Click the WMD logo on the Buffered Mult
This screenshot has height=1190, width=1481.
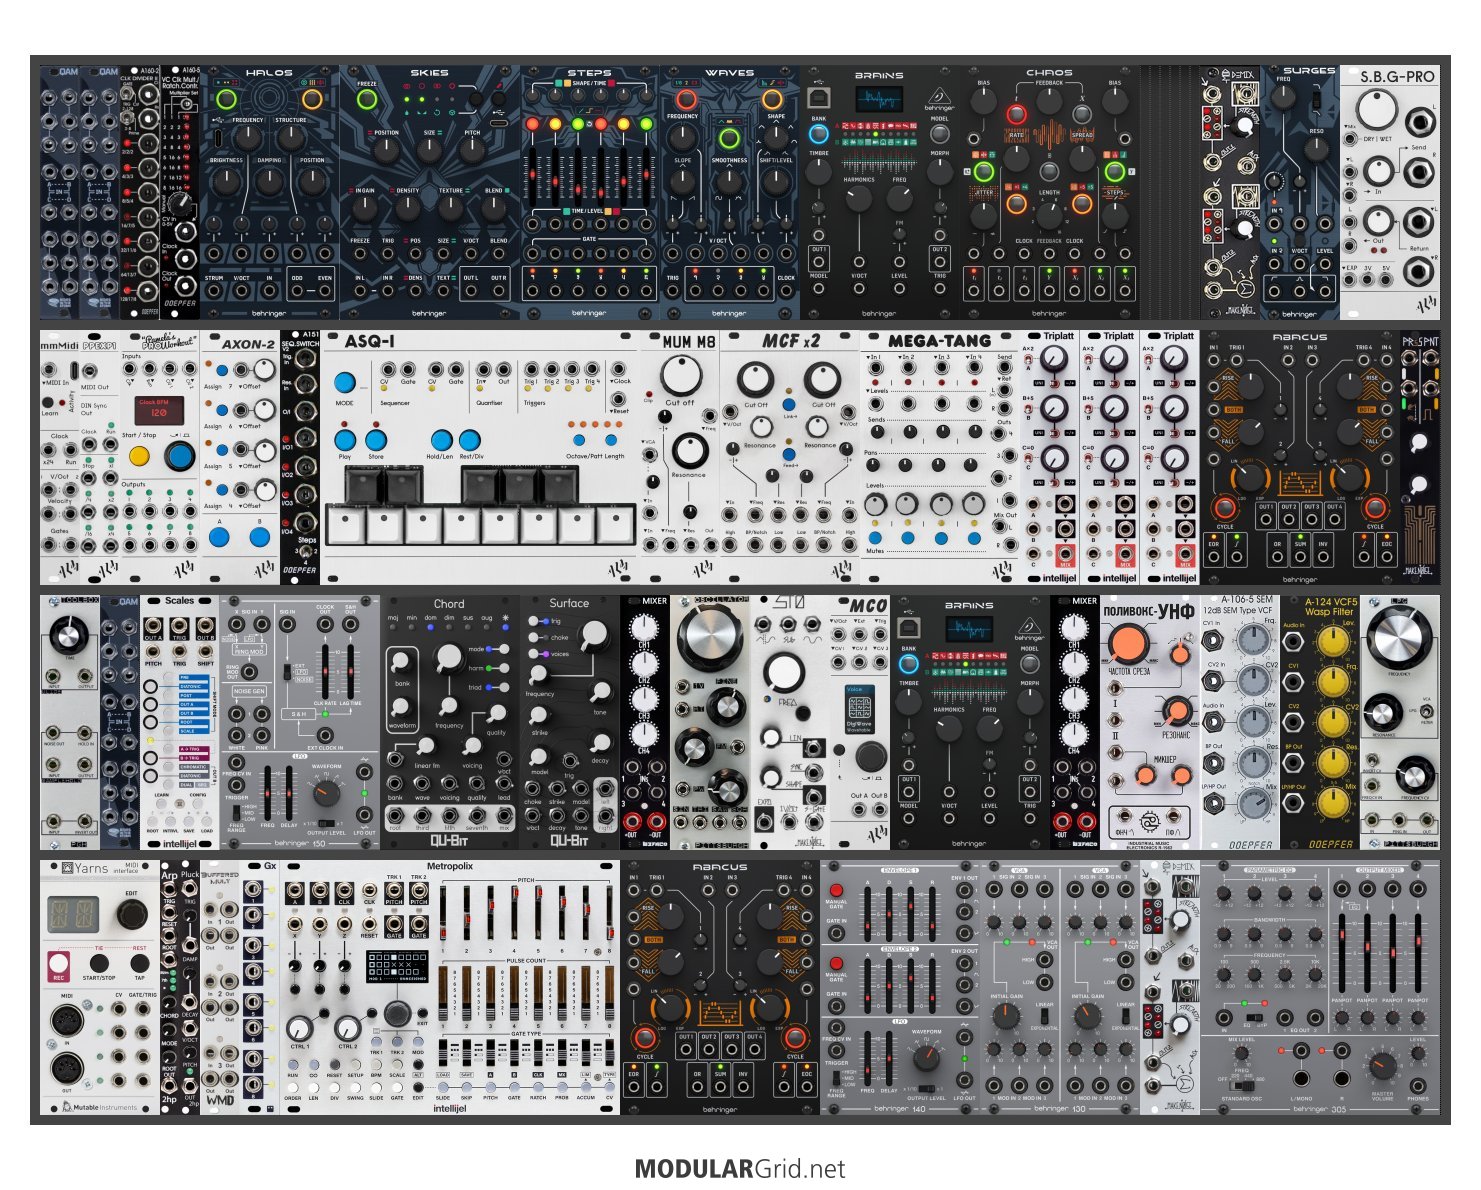[219, 1100]
